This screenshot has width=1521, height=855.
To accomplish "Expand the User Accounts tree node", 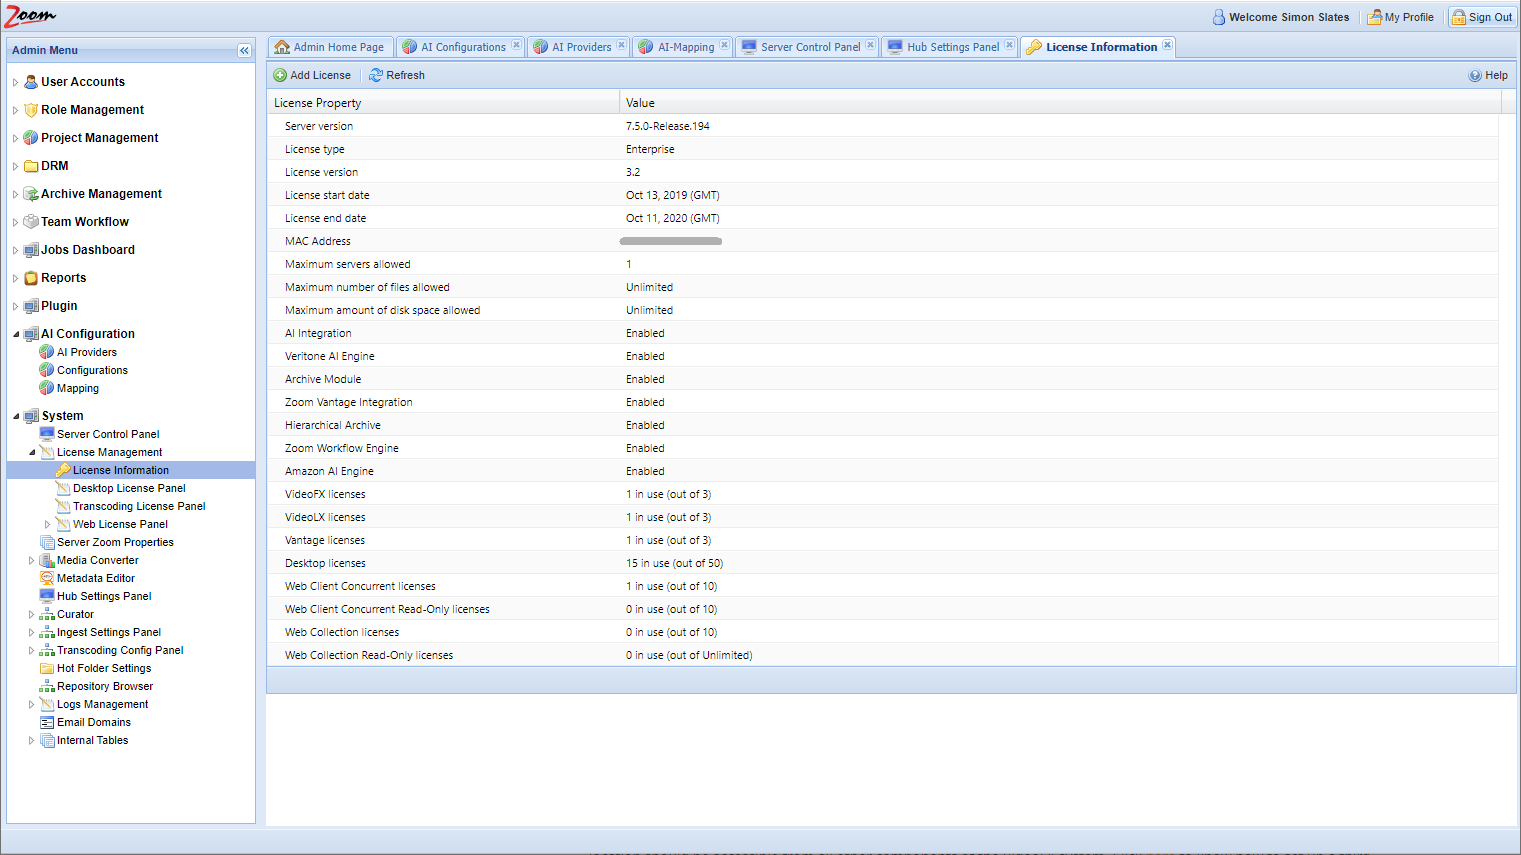I will coord(15,83).
